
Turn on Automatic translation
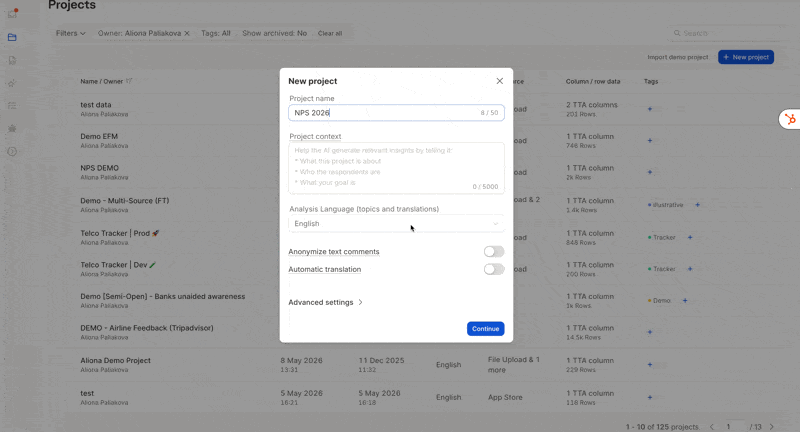point(494,269)
